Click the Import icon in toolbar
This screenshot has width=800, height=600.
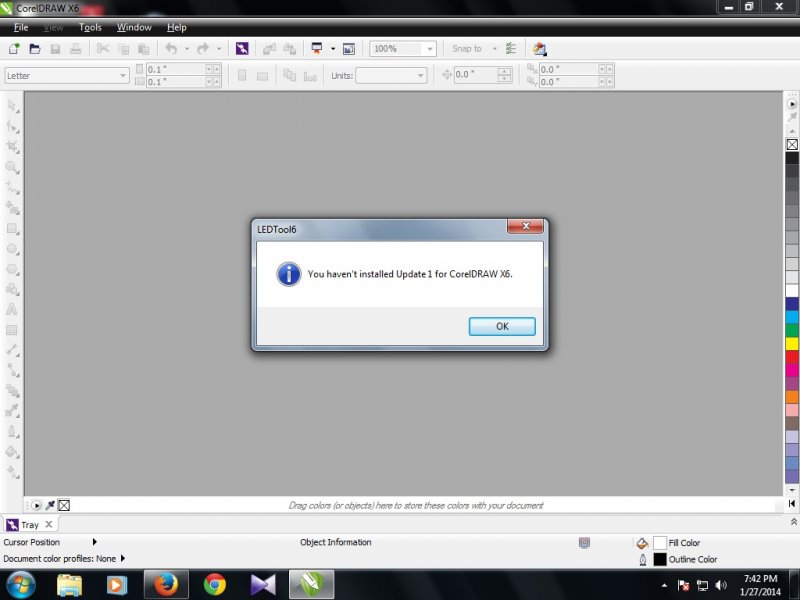pyautogui.click(x=269, y=49)
